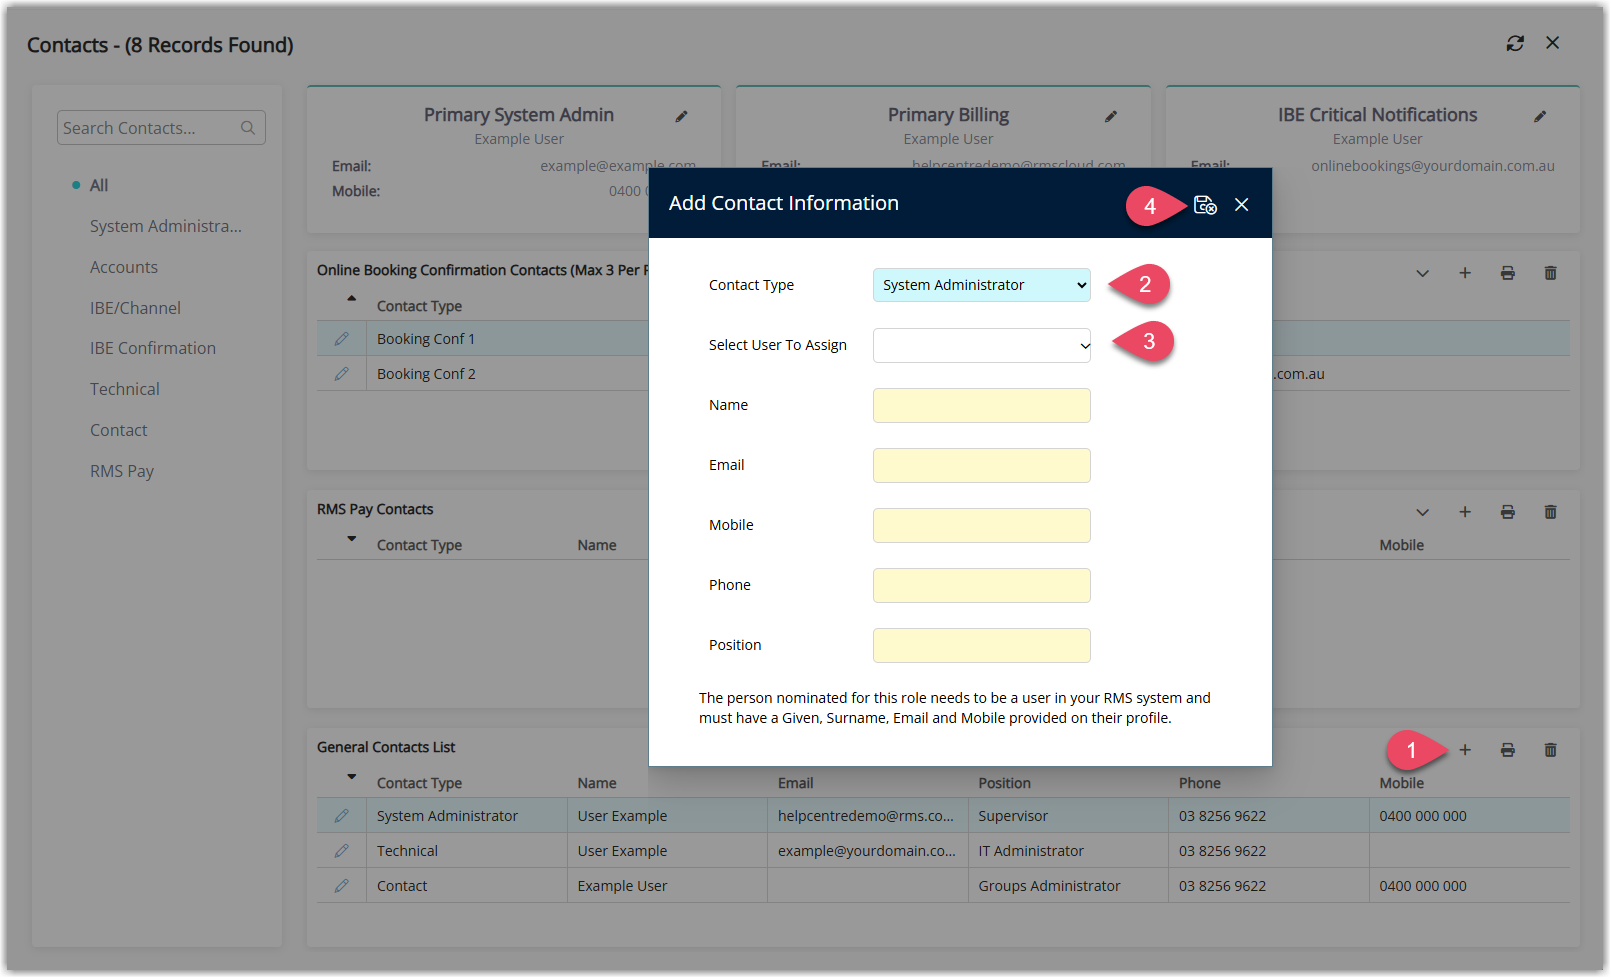Delete from RMS Pay Contacts
The image size is (1611, 978).
(1551, 512)
